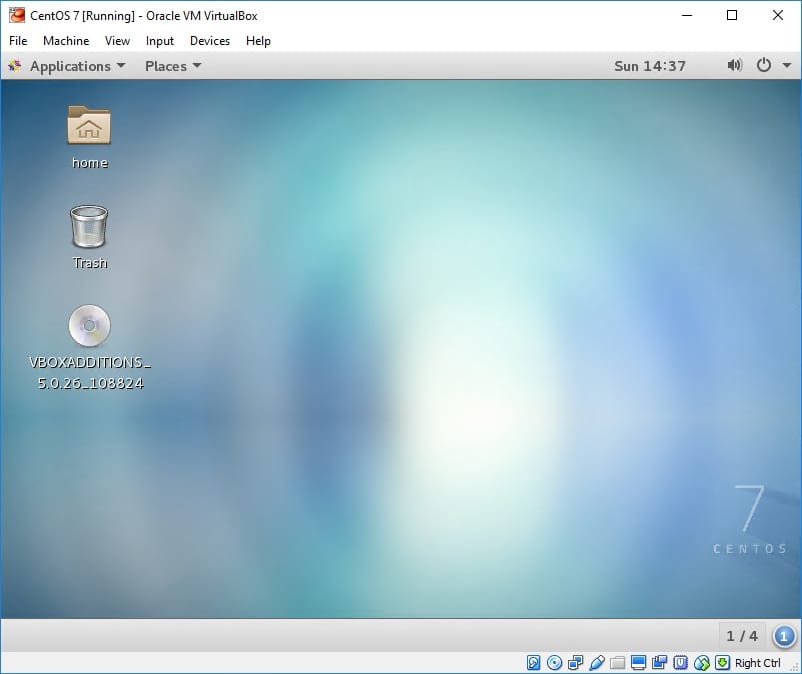Open the network adapters indicator
This screenshot has height=674, width=802.
point(575,663)
